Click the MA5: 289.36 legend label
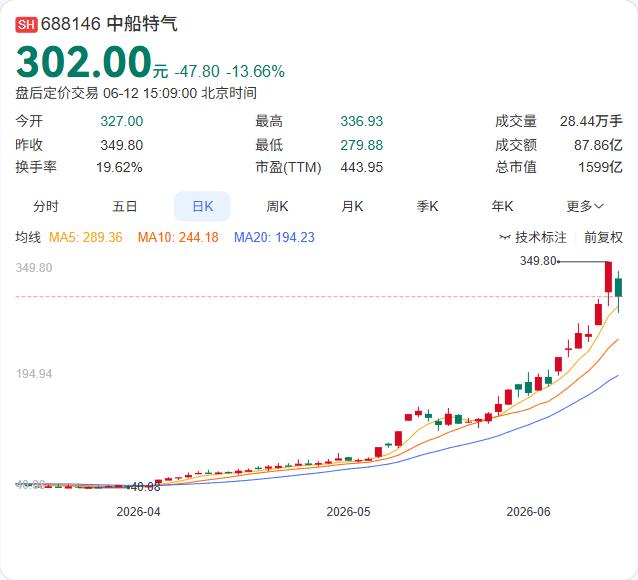This screenshot has width=638, height=580. click(85, 237)
